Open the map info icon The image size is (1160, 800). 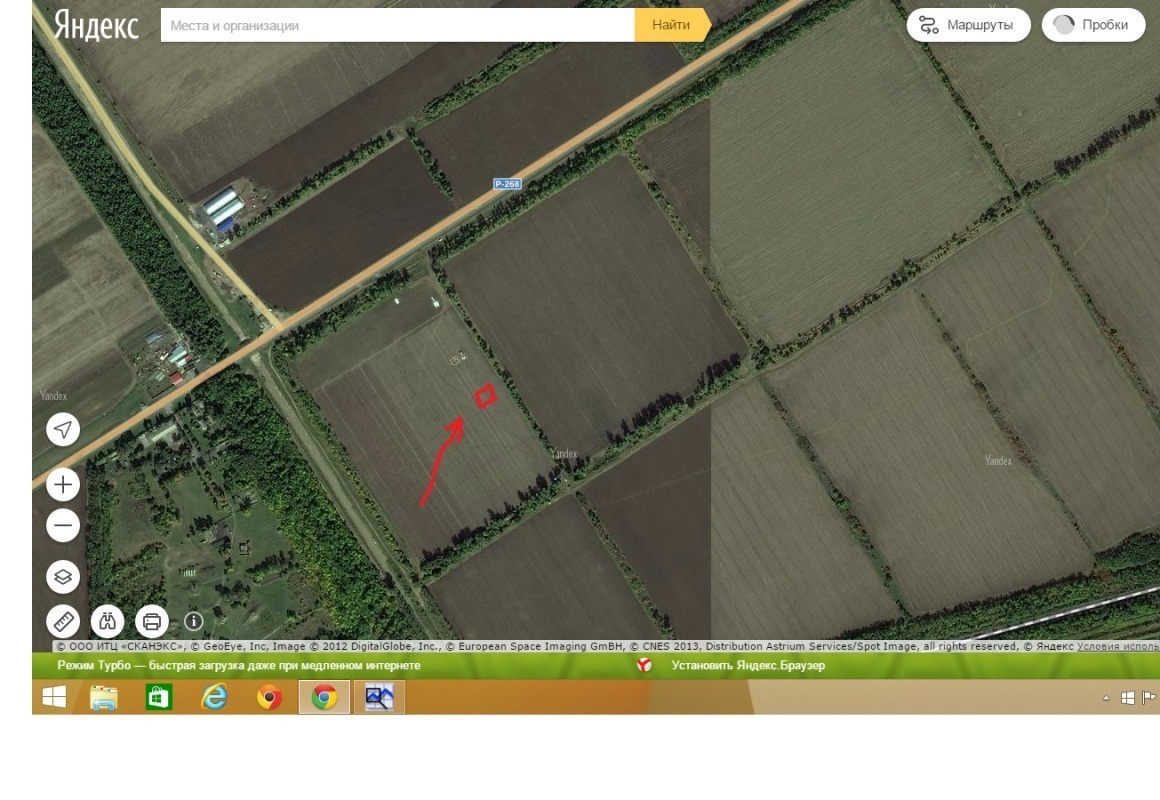[194, 622]
